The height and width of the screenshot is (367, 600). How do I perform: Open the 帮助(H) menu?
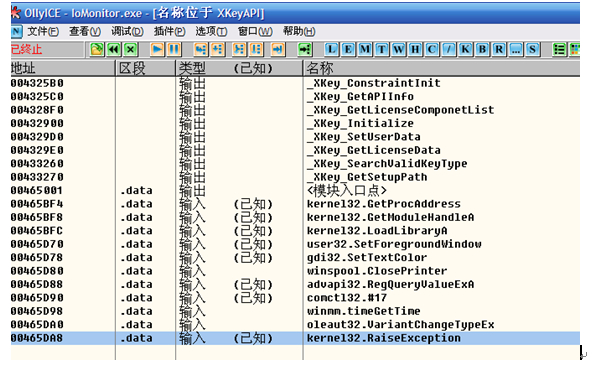click(299, 31)
